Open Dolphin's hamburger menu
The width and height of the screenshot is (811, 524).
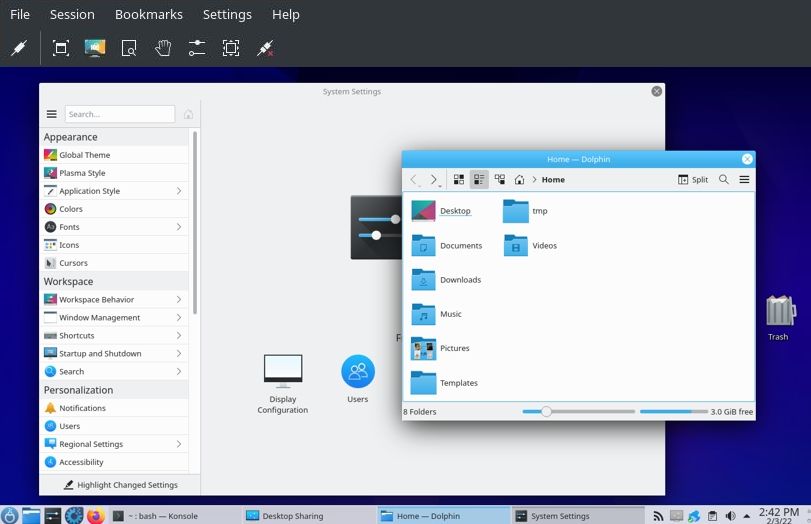tap(744, 180)
